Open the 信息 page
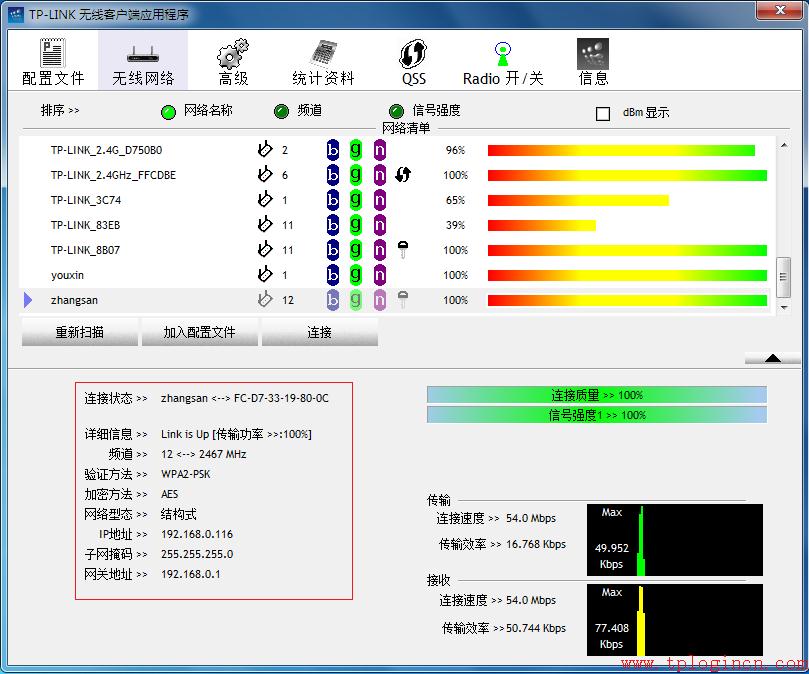Image resolution: width=809 pixels, height=674 pixels. 592,60
